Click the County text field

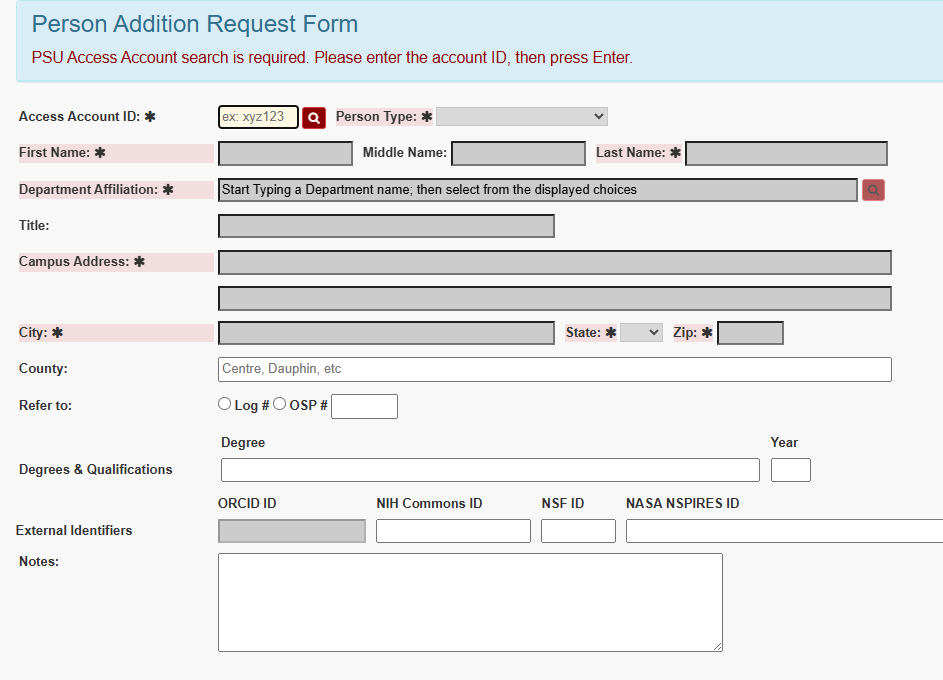[x=554, y=369]
